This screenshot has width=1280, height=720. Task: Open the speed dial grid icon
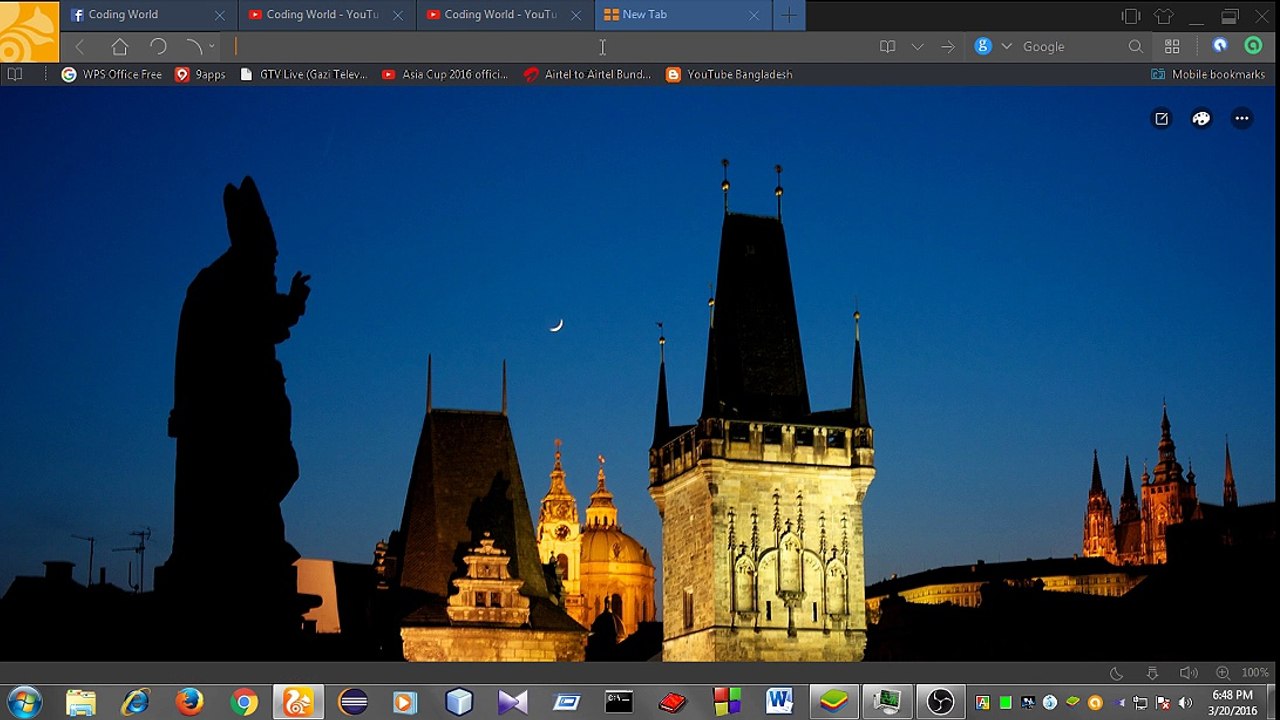(1172, 46)
